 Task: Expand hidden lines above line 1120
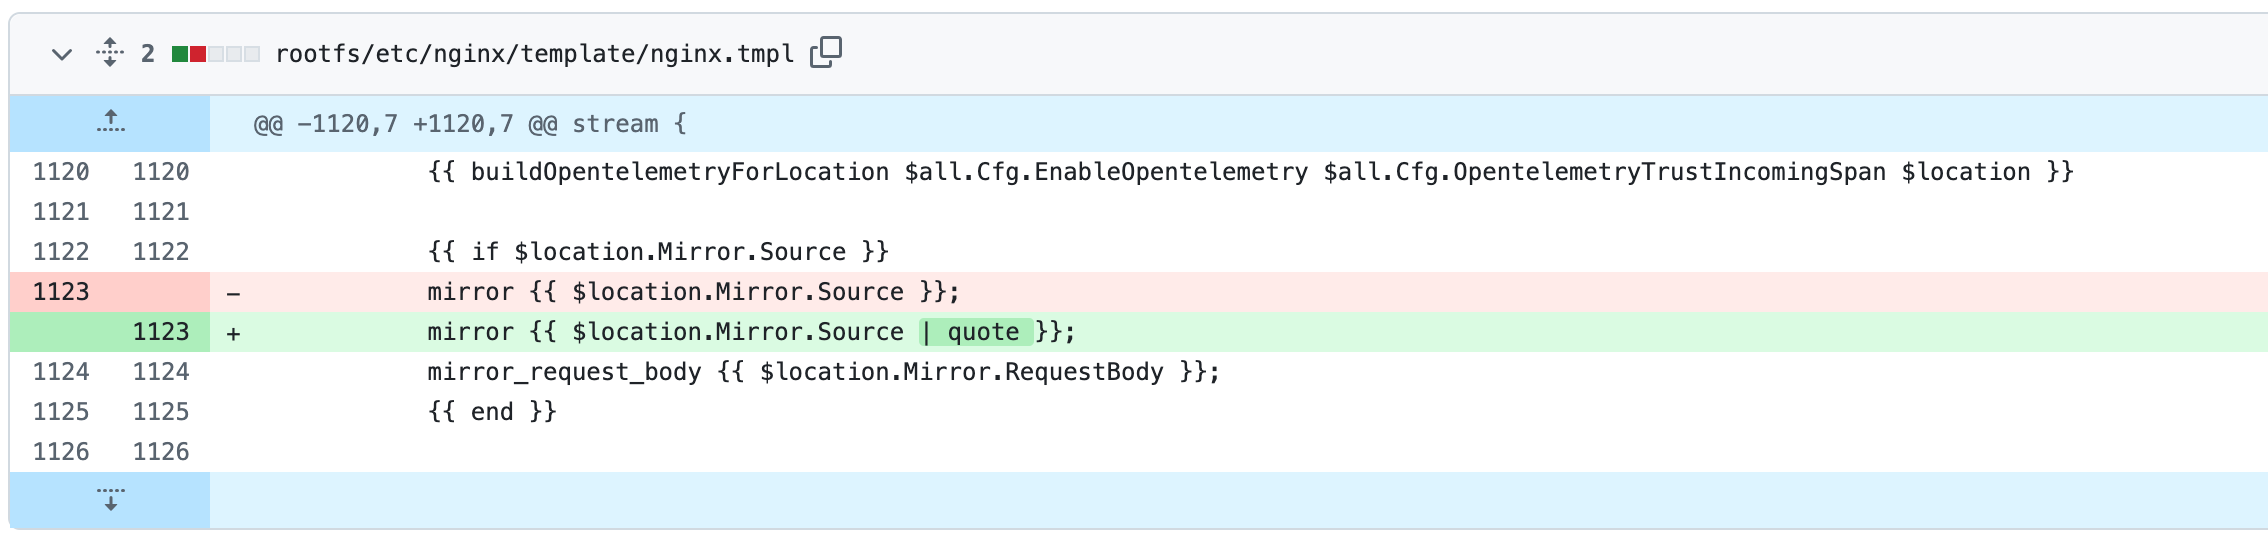(x=110, y=123)
